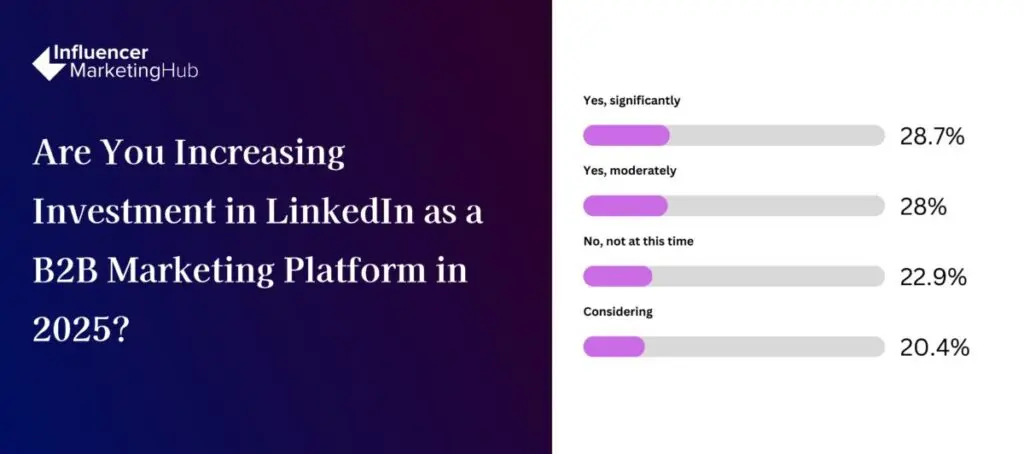
Task: Click the 'Considering' progress bar
Action: 733,346
